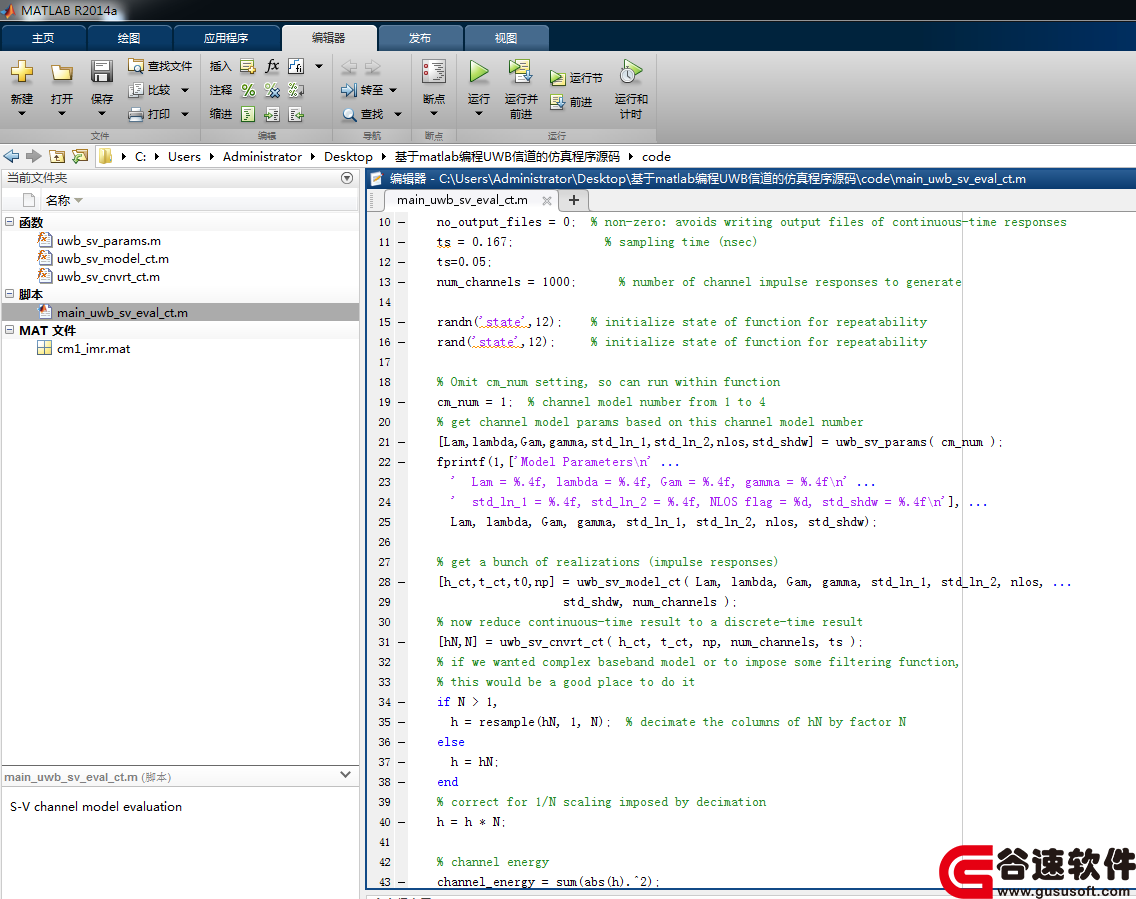Click the Compare (比较) button

(150, 90)
